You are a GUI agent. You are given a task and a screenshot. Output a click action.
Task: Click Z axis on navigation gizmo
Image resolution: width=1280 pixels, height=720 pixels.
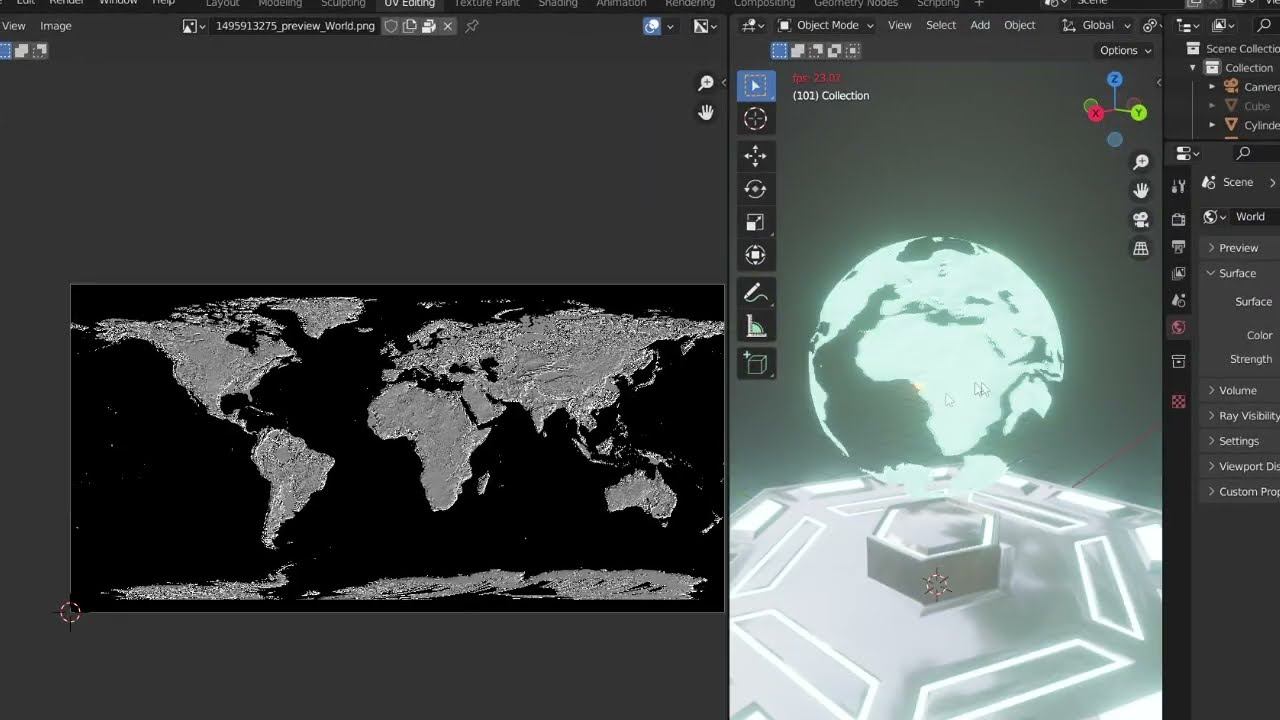1115,79
